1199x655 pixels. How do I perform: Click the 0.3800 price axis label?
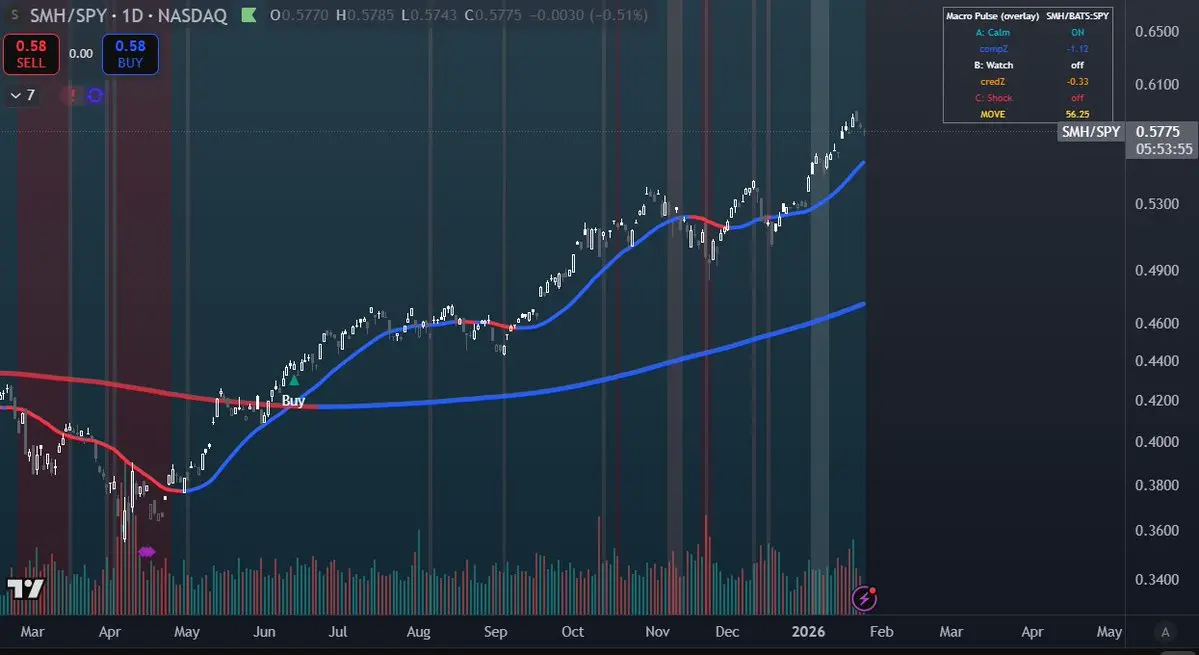(1157, 485)
